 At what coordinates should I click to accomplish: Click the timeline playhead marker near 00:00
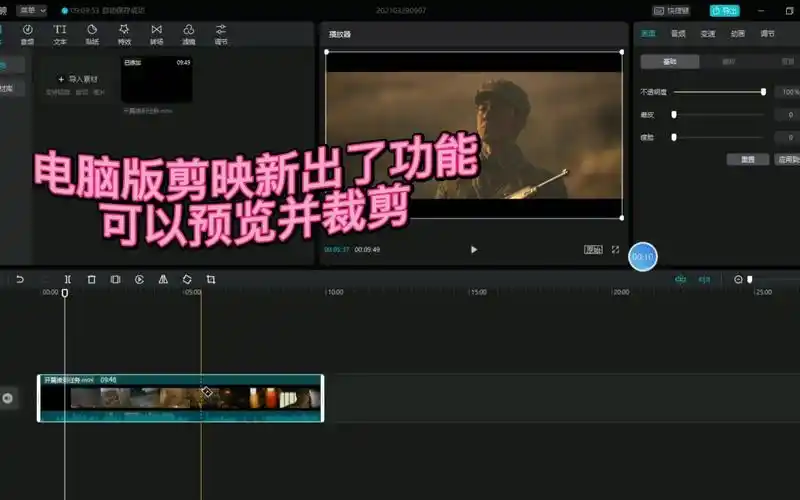click(x=65, y=293)
